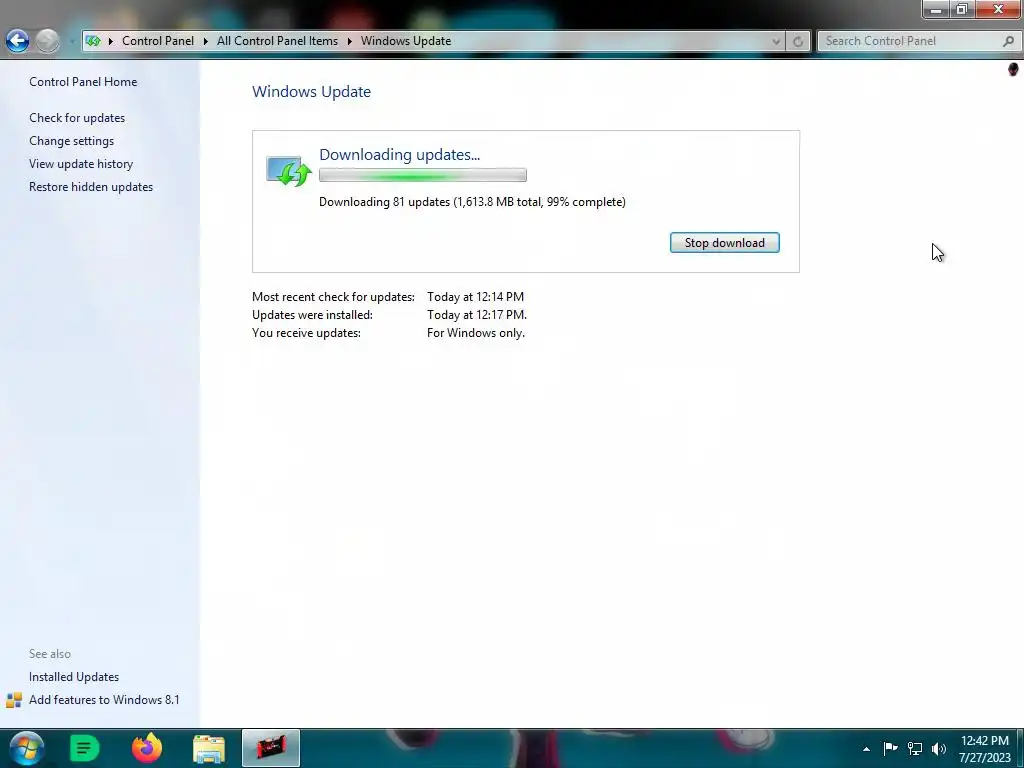Close the Windows Update window

click(999, 9)
